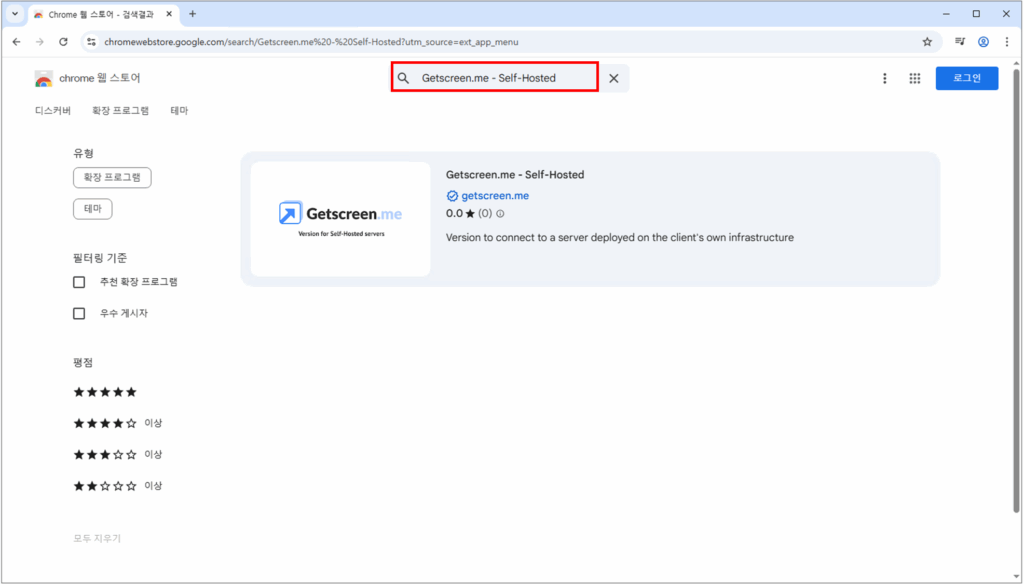This screenshot has width=1024, height=584.
Task: Open the 확장 프로그램 navigation tab
Action: (121, 110)
